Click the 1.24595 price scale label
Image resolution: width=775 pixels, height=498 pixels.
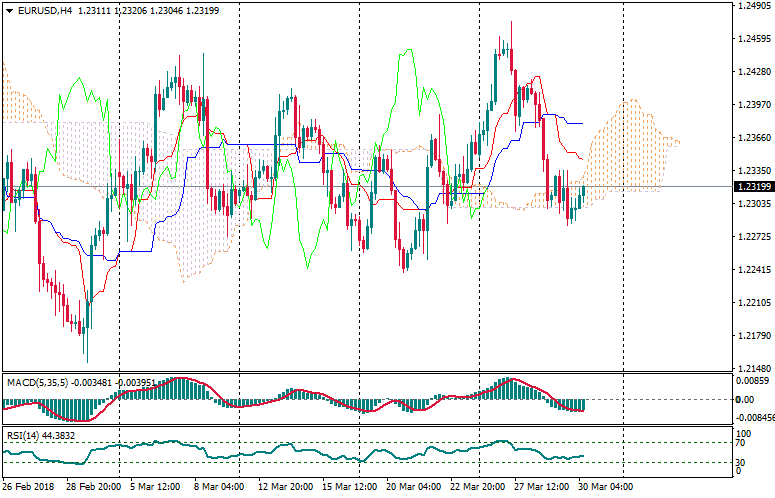coord(752,39)
